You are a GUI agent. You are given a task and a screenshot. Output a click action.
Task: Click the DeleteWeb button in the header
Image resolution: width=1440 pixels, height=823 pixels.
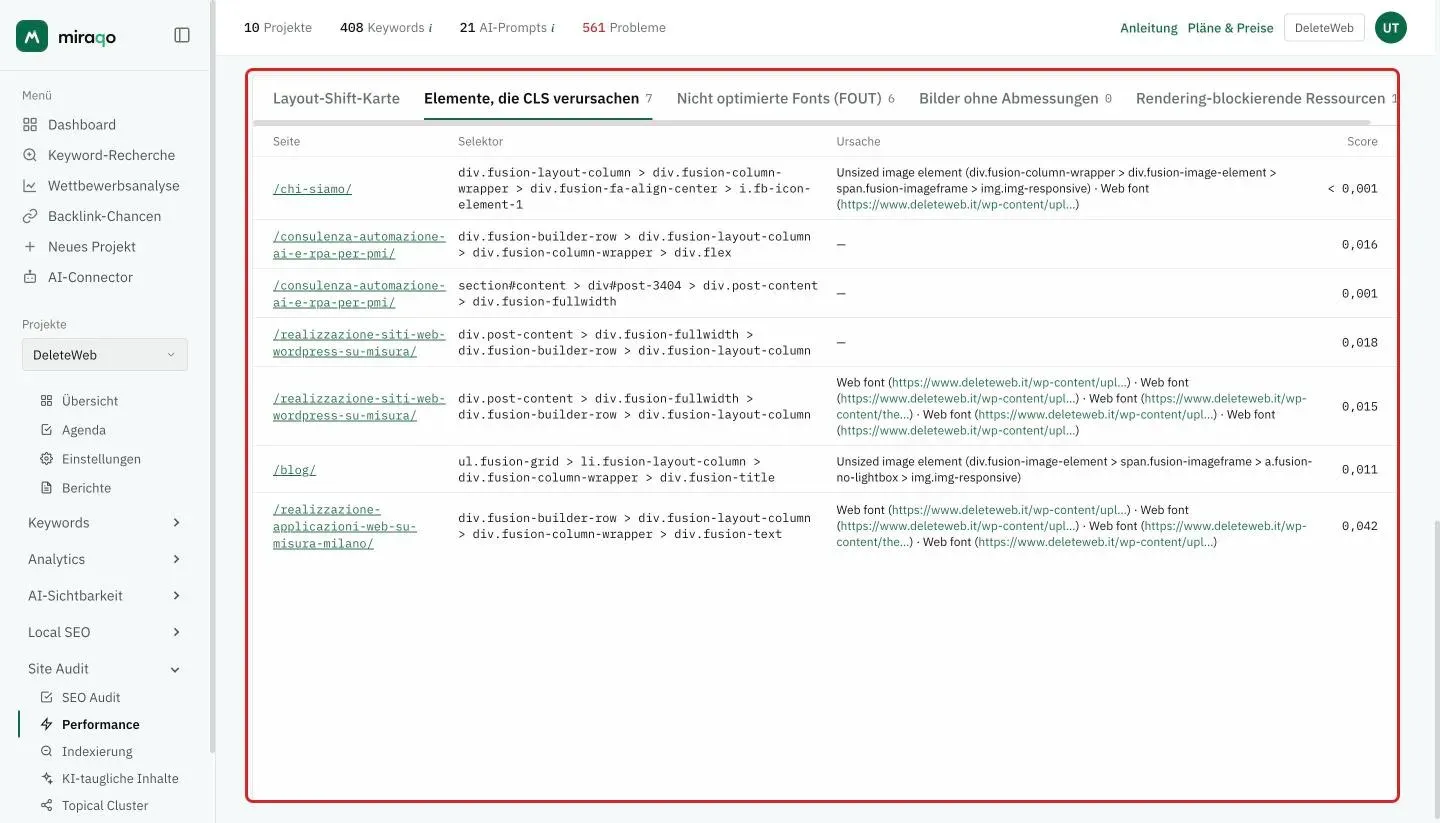pos(1324,28)
